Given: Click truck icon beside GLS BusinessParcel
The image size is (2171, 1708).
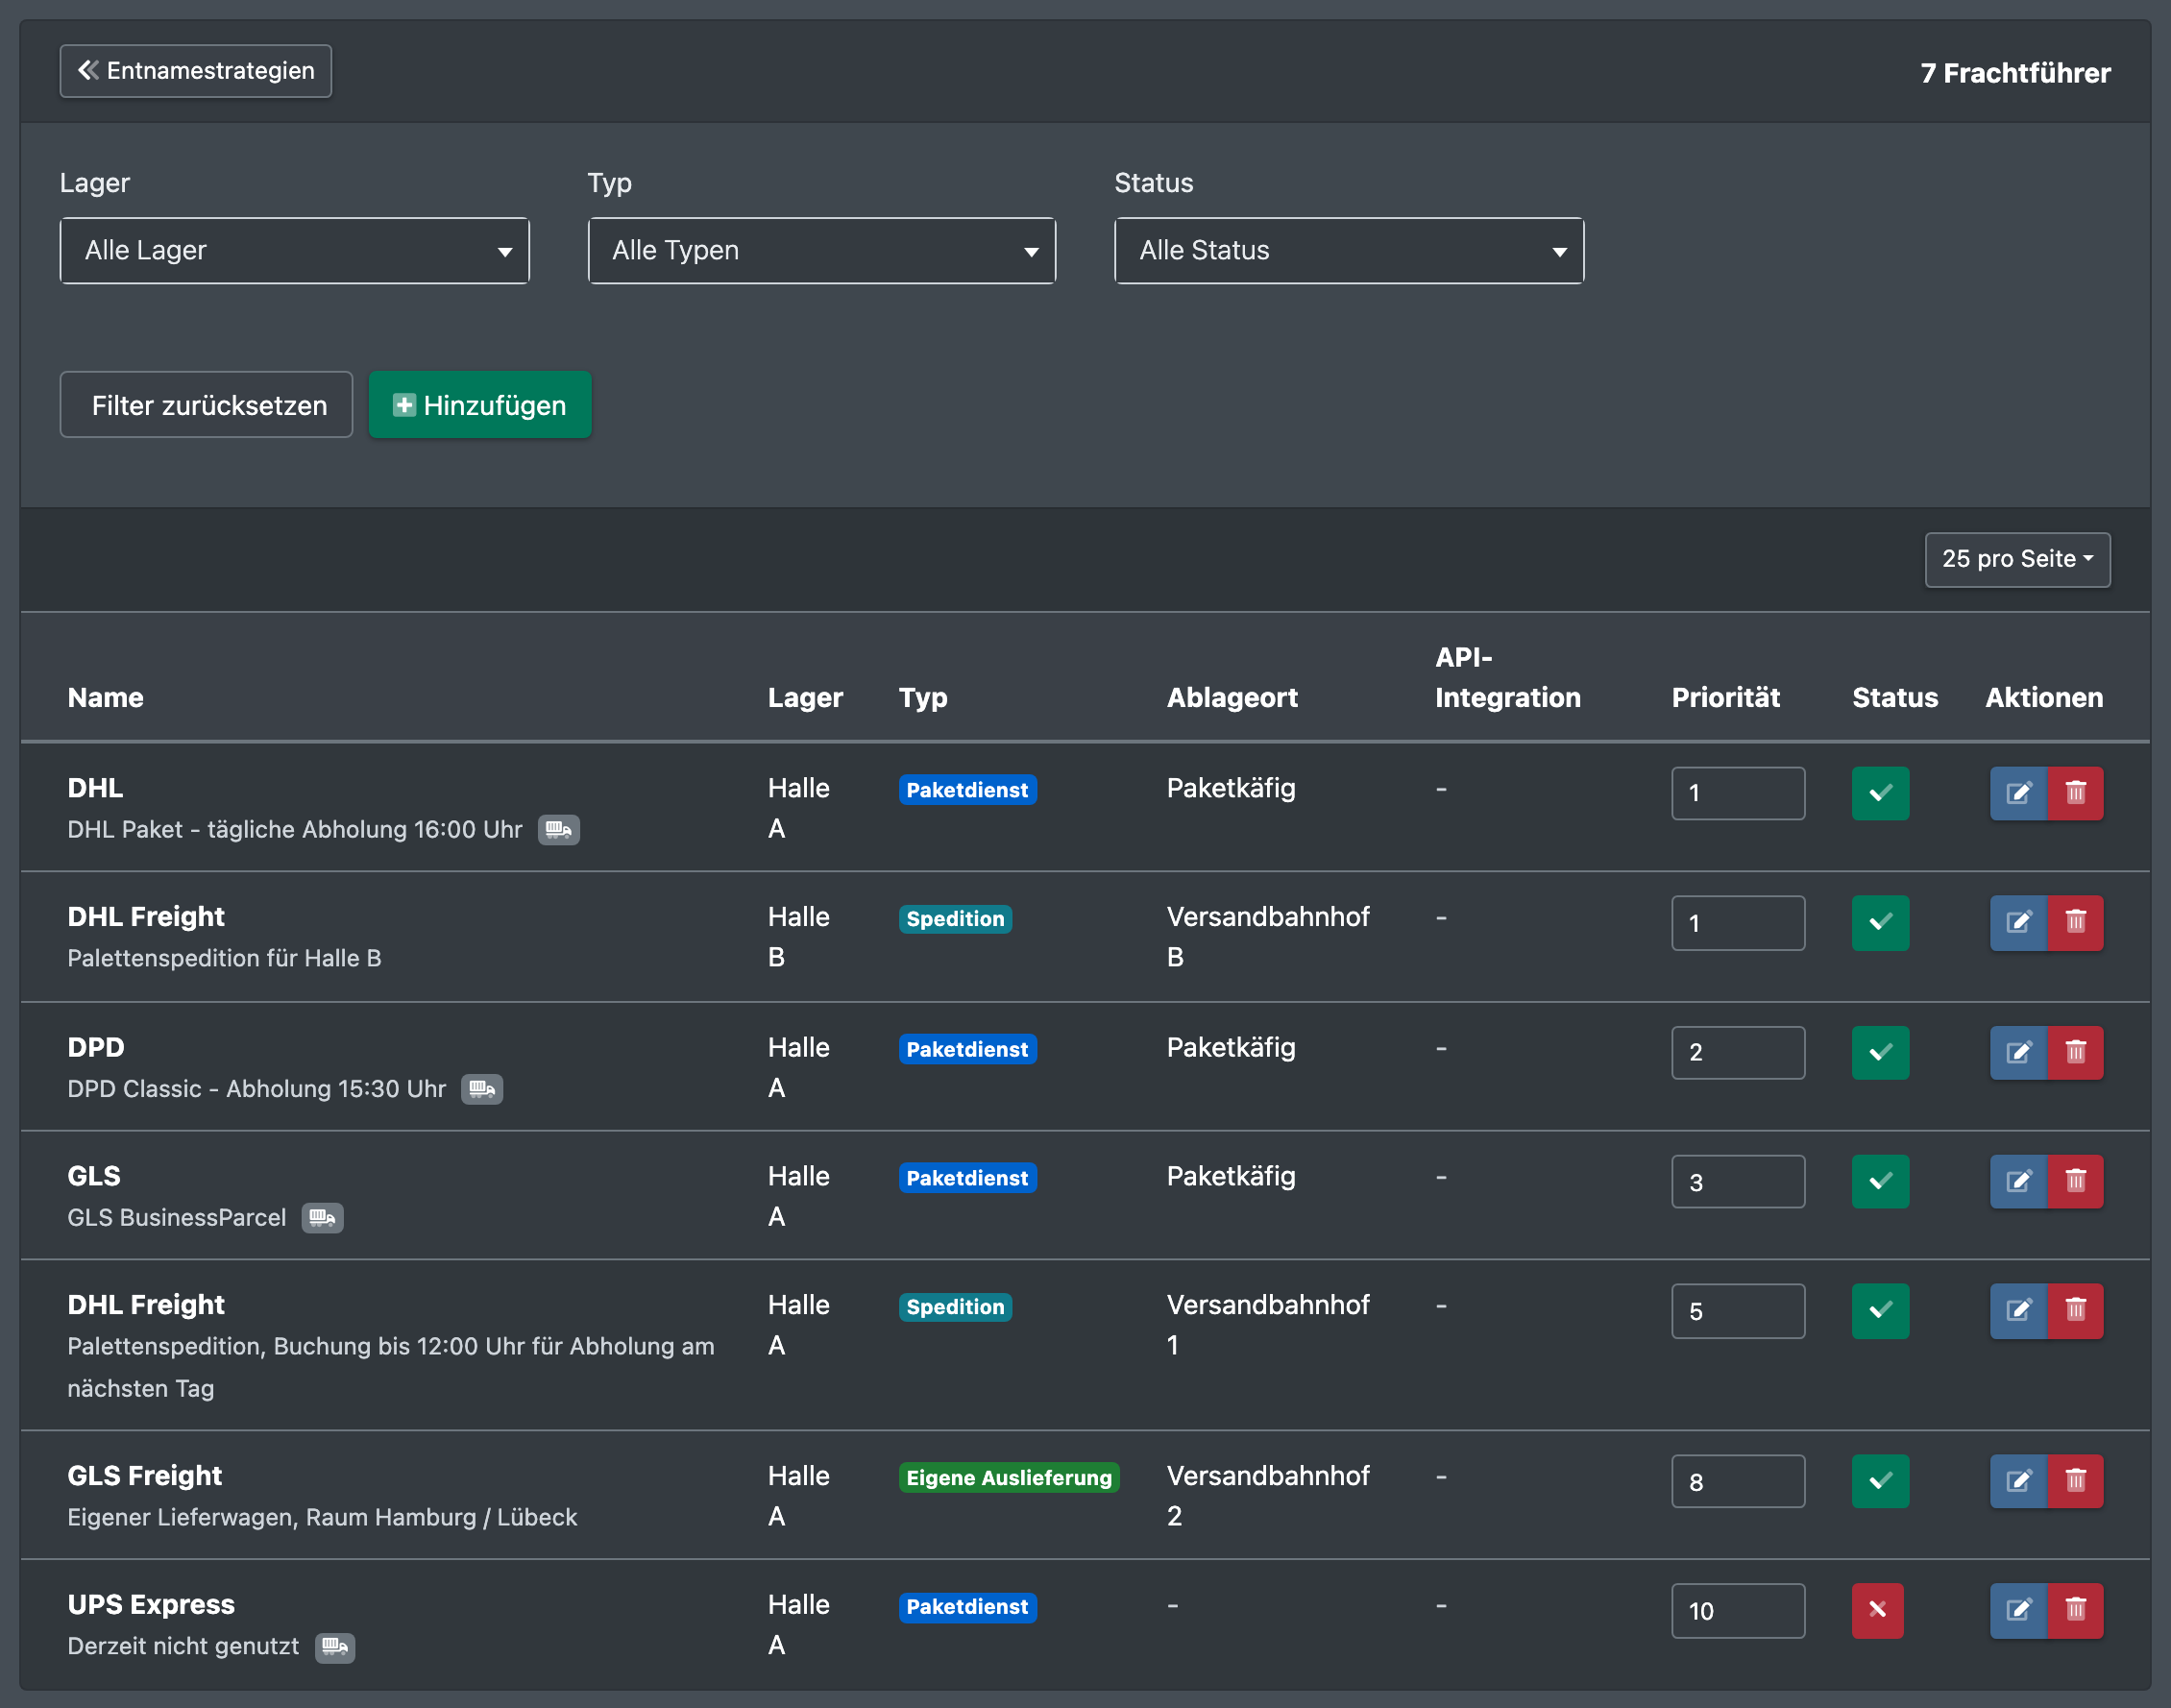Looking at the screenshot, I should click(x=322, y=1218).
